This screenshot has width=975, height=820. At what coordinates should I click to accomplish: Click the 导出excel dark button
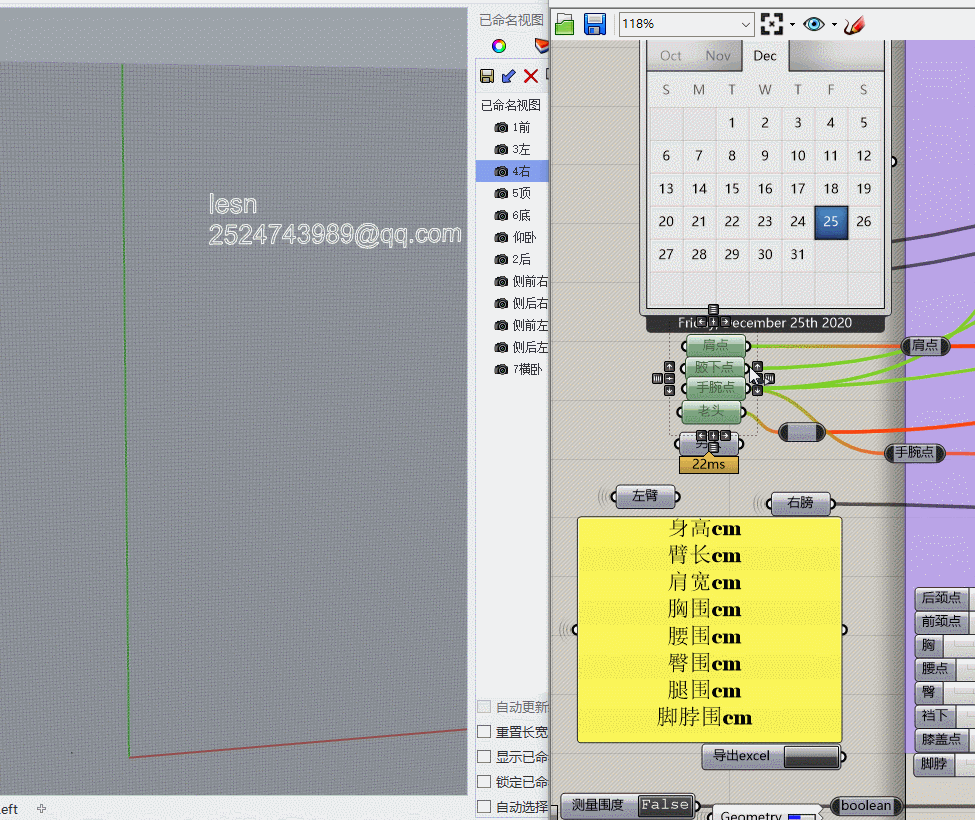(x=811, y=757)
